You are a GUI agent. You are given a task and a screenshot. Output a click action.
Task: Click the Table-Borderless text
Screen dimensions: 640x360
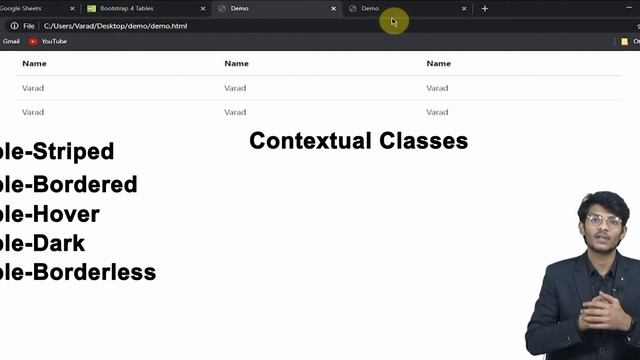pos(78,272)
